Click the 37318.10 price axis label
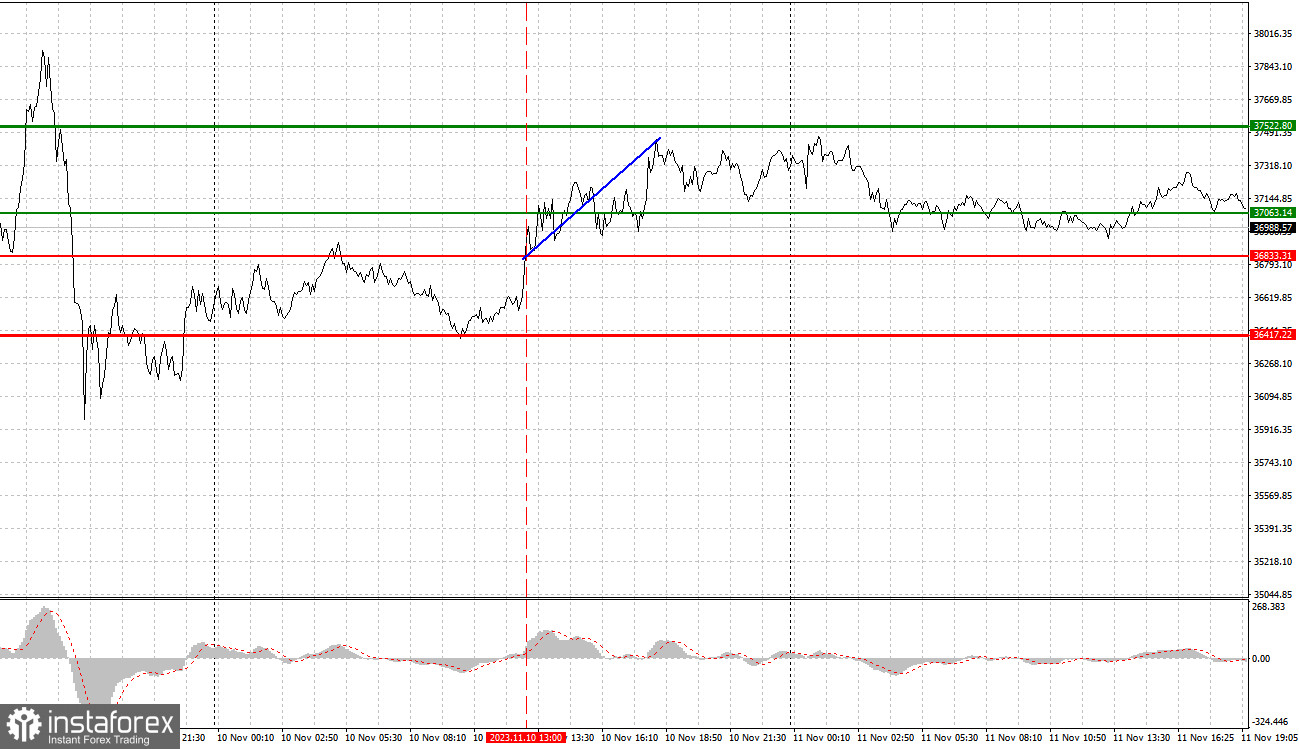The height and width of the screenshot is (749, 1299). (x=1273, y=166)
